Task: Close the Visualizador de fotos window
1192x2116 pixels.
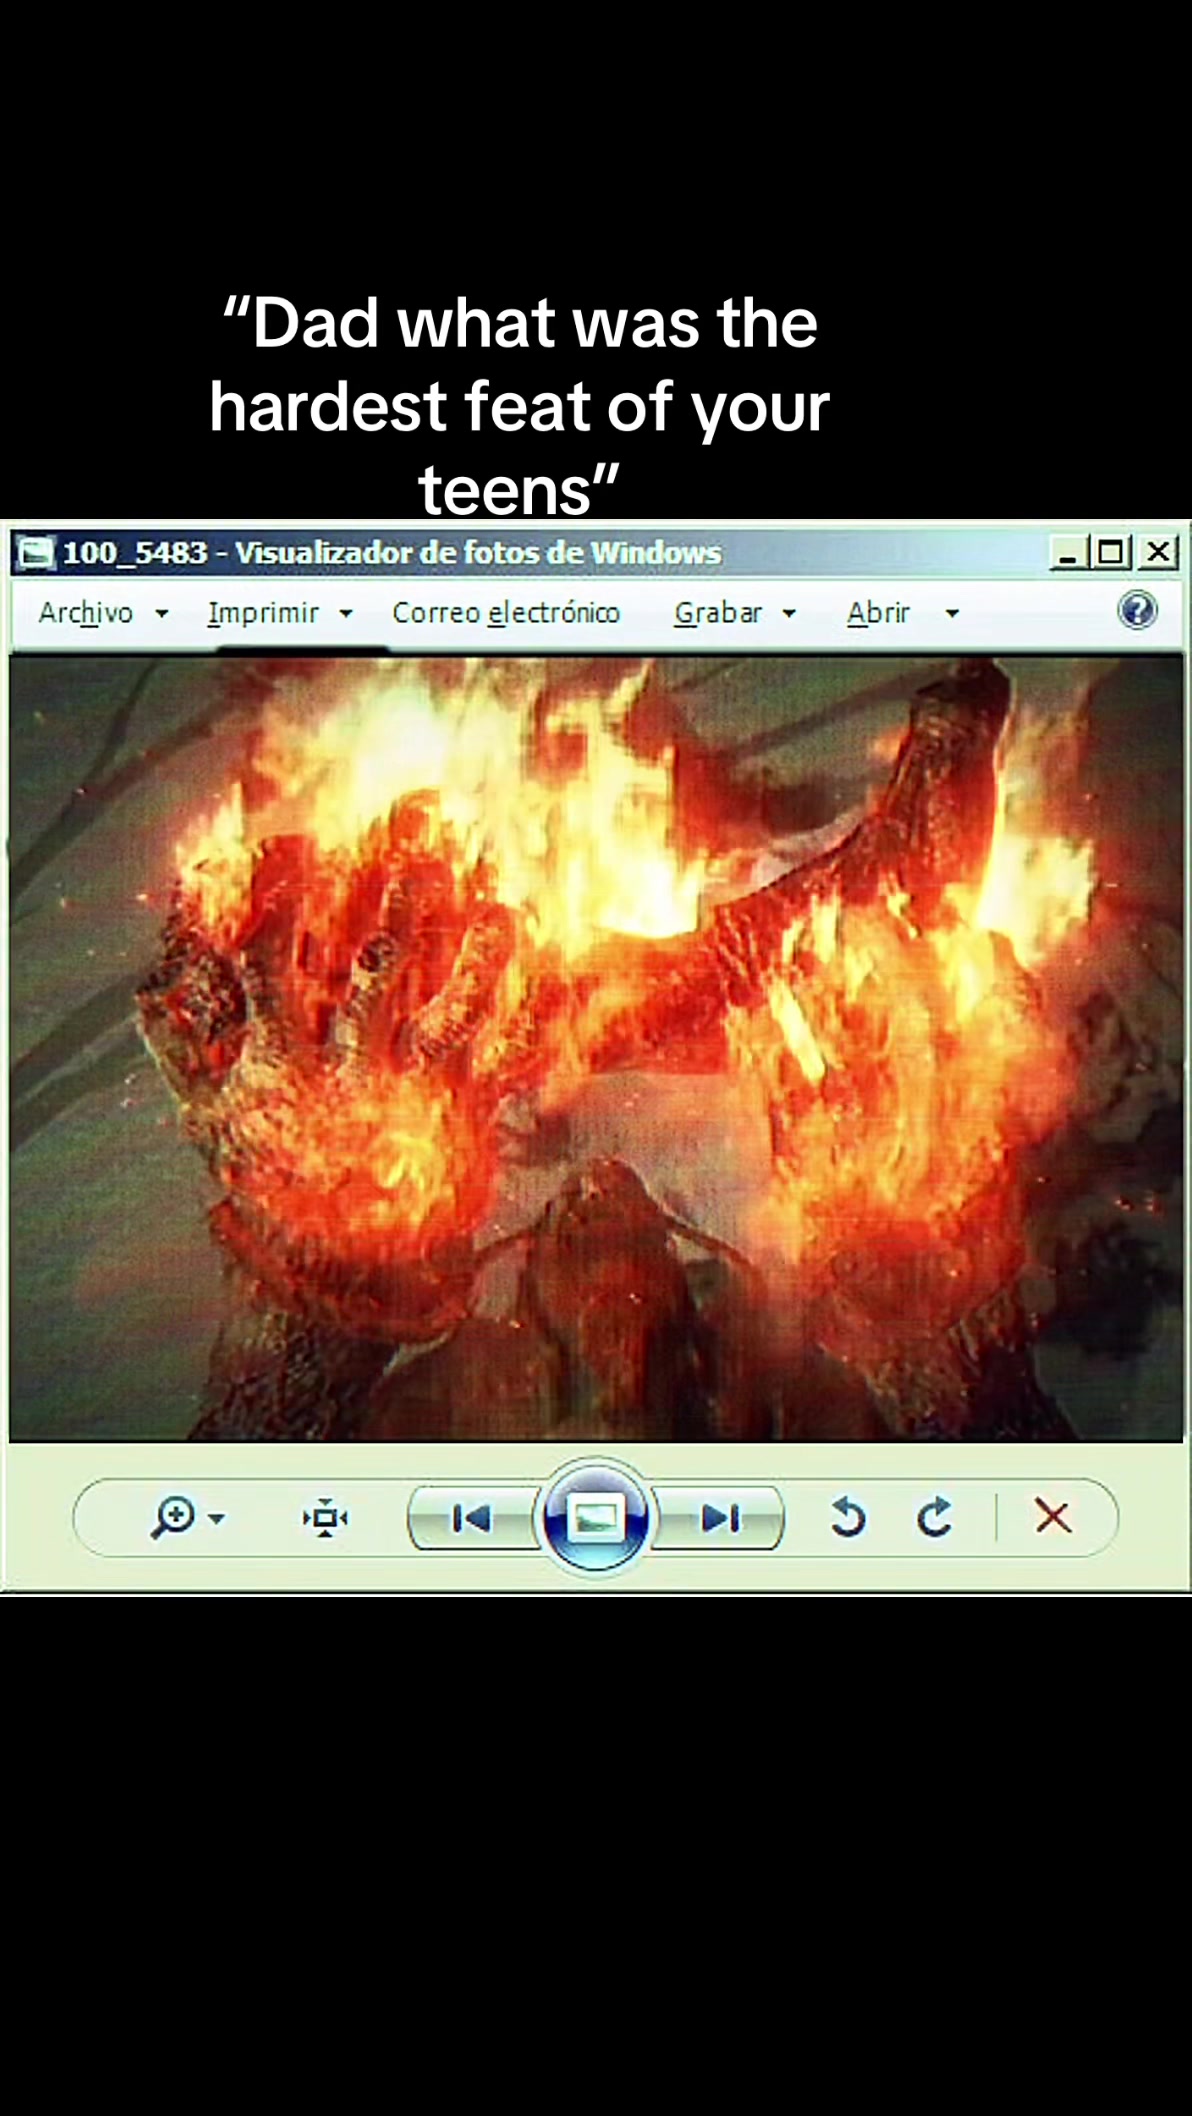Action: [x=1158, y=552]
